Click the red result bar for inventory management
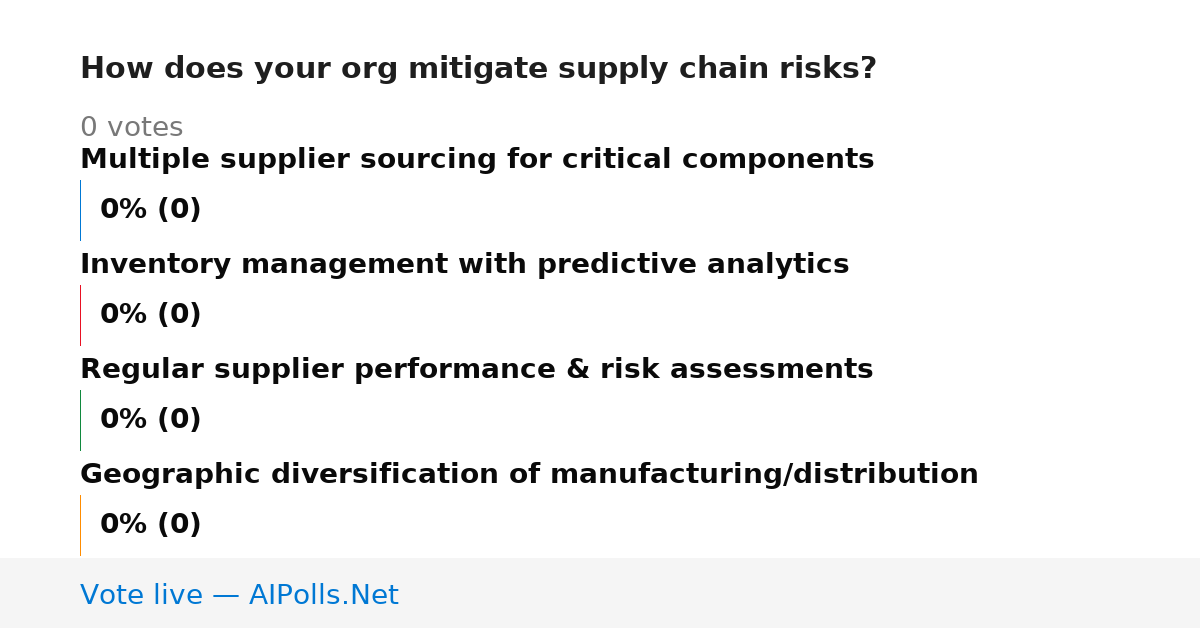Screen dimensions: 1200x628 tap(80, 315)
